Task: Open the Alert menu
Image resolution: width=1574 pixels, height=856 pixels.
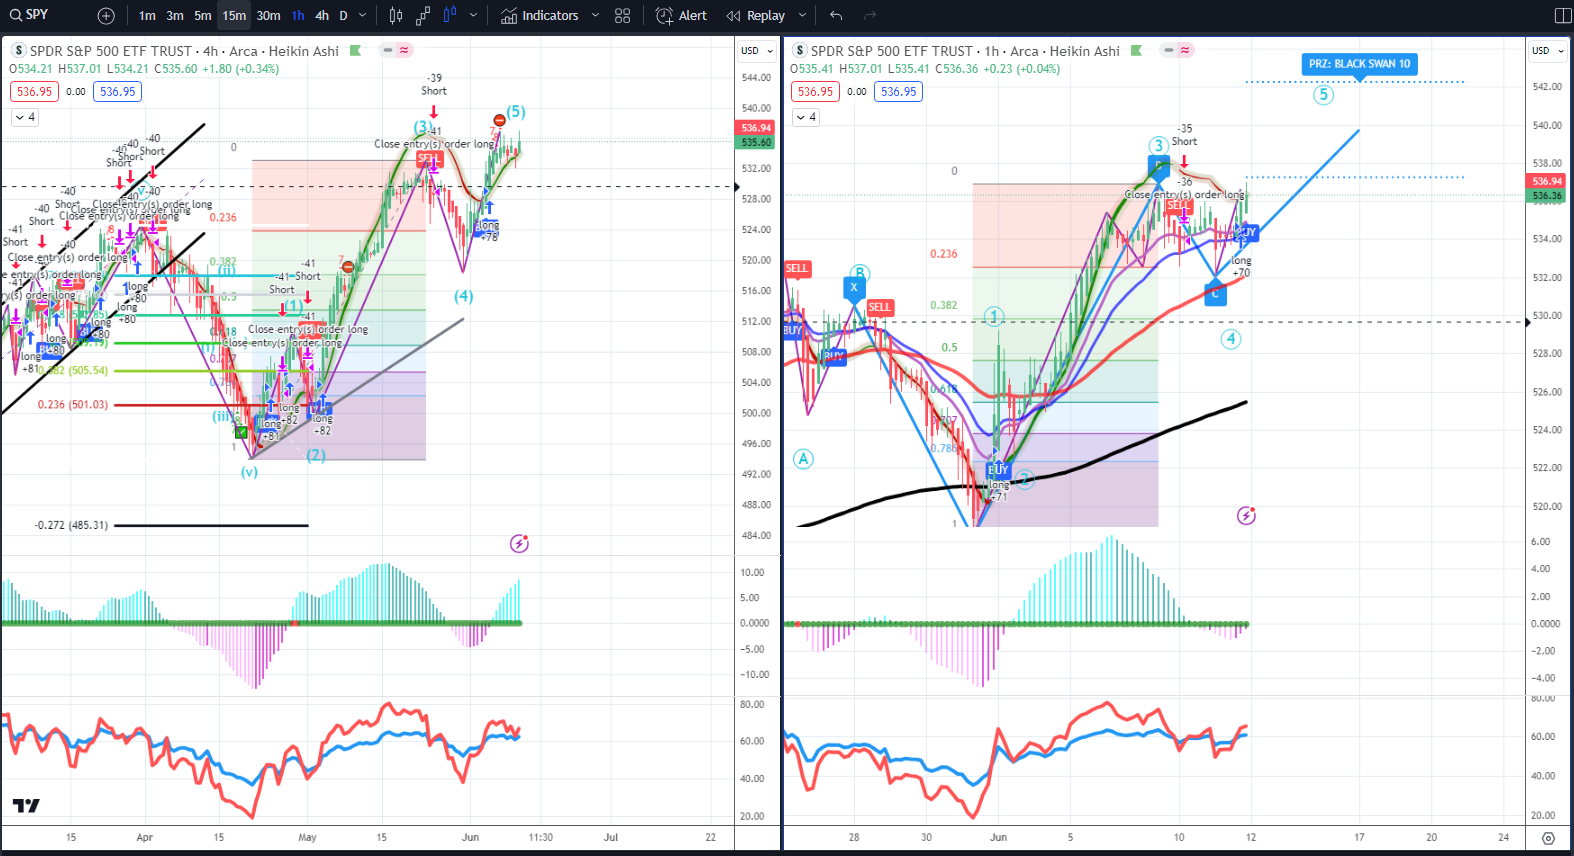Action: coord(681,16)
